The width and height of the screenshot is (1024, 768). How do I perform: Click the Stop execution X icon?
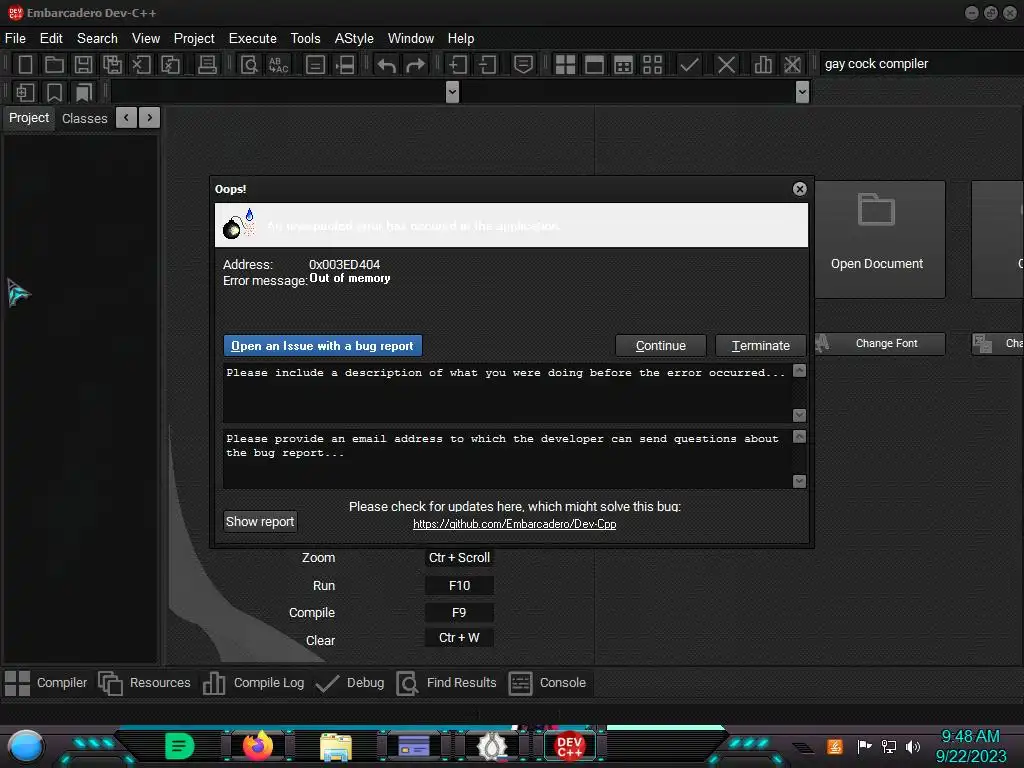[726, 65]
